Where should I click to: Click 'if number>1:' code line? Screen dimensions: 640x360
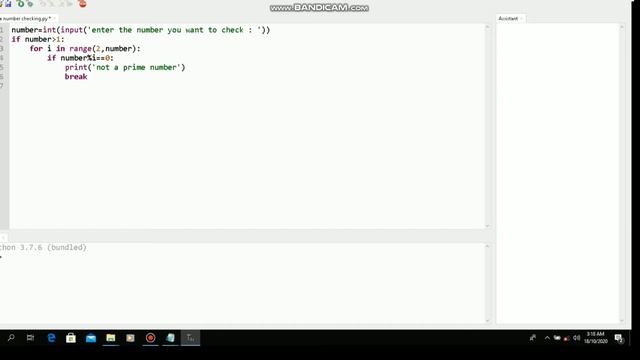click(38, 39)
